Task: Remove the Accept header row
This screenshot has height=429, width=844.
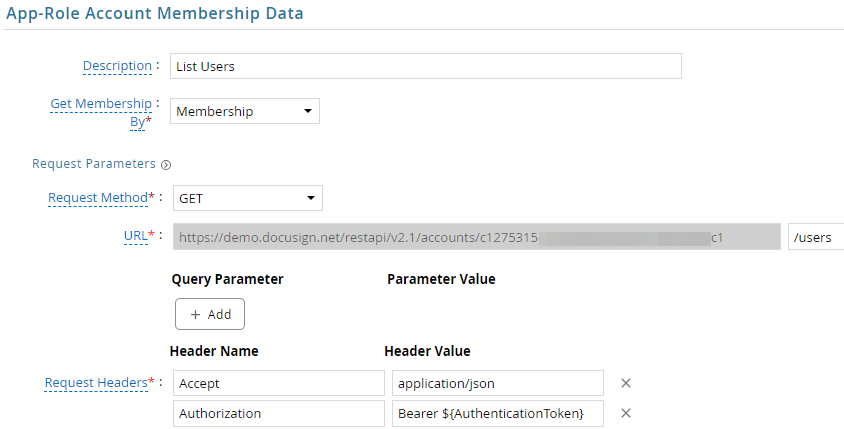Action: [x=625, y=383]
